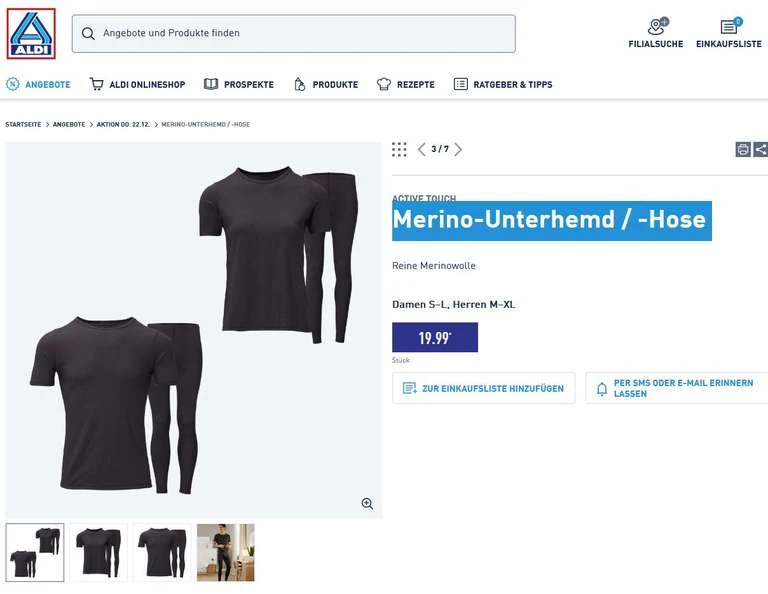The height and width of the screenshot is (594, 768).
Task: Open the Prospekte menu item
Action: point(239,85)
